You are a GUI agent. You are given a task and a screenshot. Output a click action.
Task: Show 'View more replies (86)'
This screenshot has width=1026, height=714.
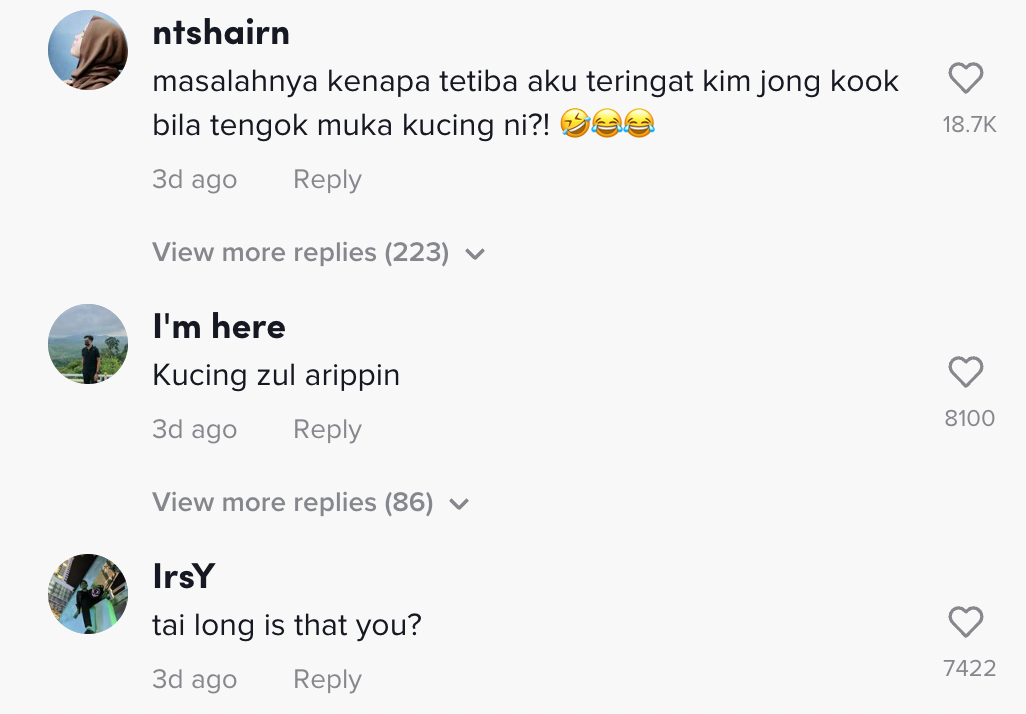pyautogui.click(x=292, y=502)
